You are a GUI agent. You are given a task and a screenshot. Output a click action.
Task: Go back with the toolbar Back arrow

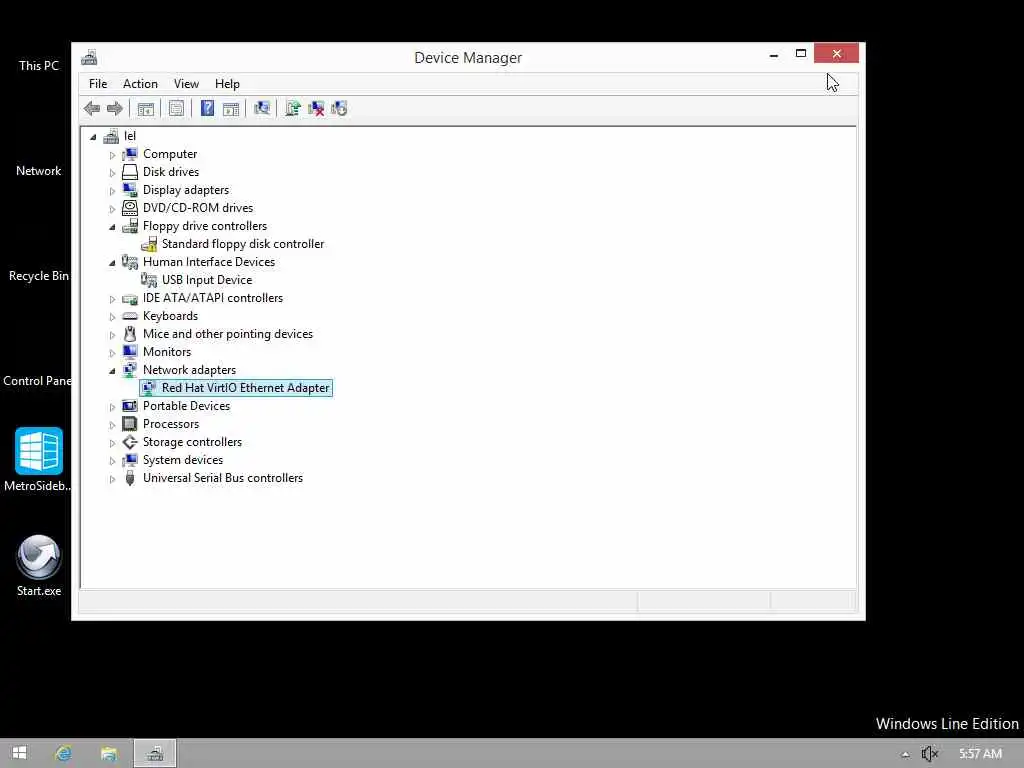coord(92,108)
